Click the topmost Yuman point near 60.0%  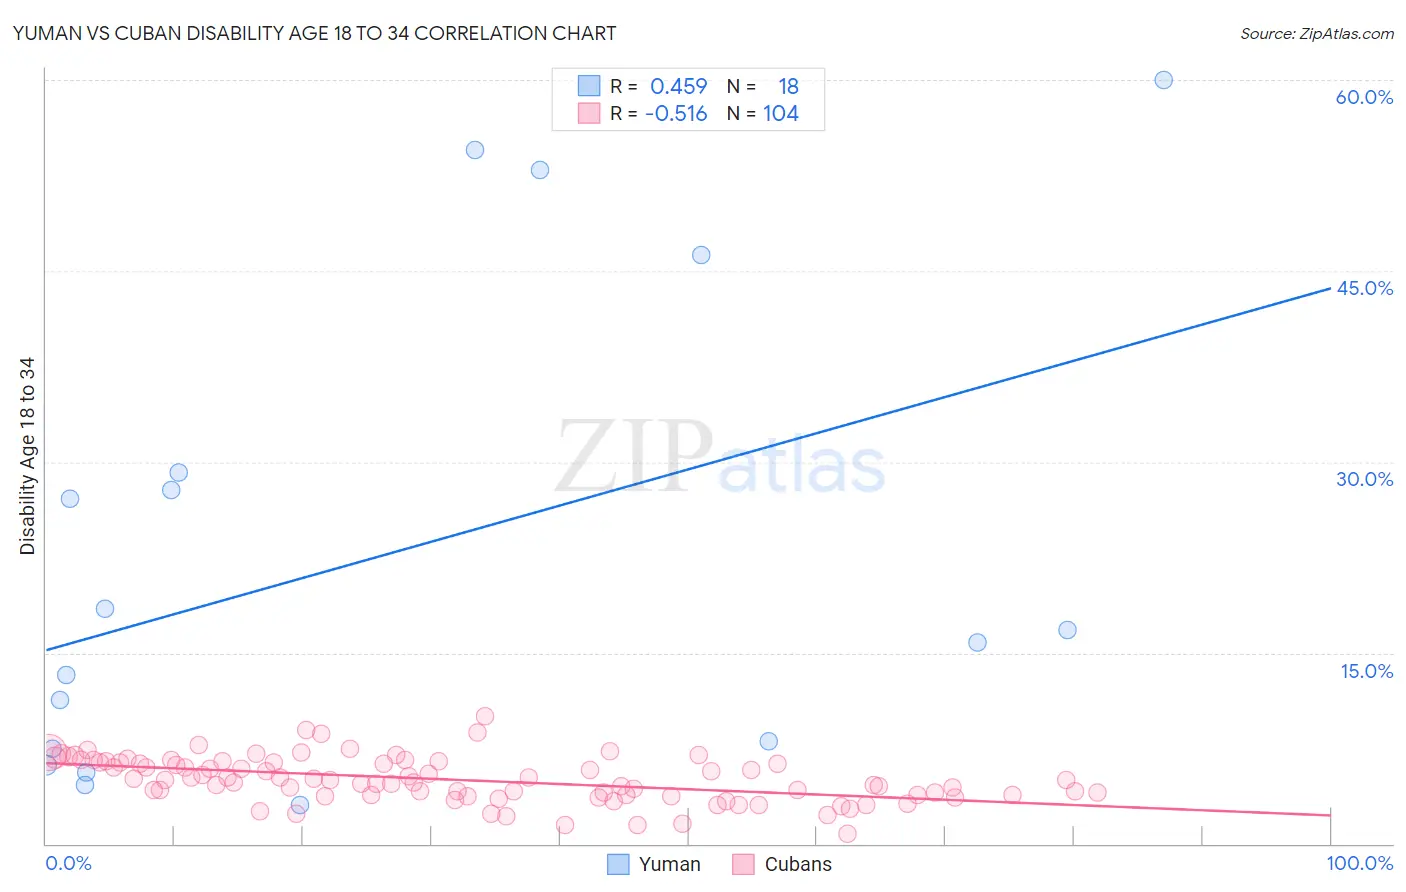(1163, 80)
